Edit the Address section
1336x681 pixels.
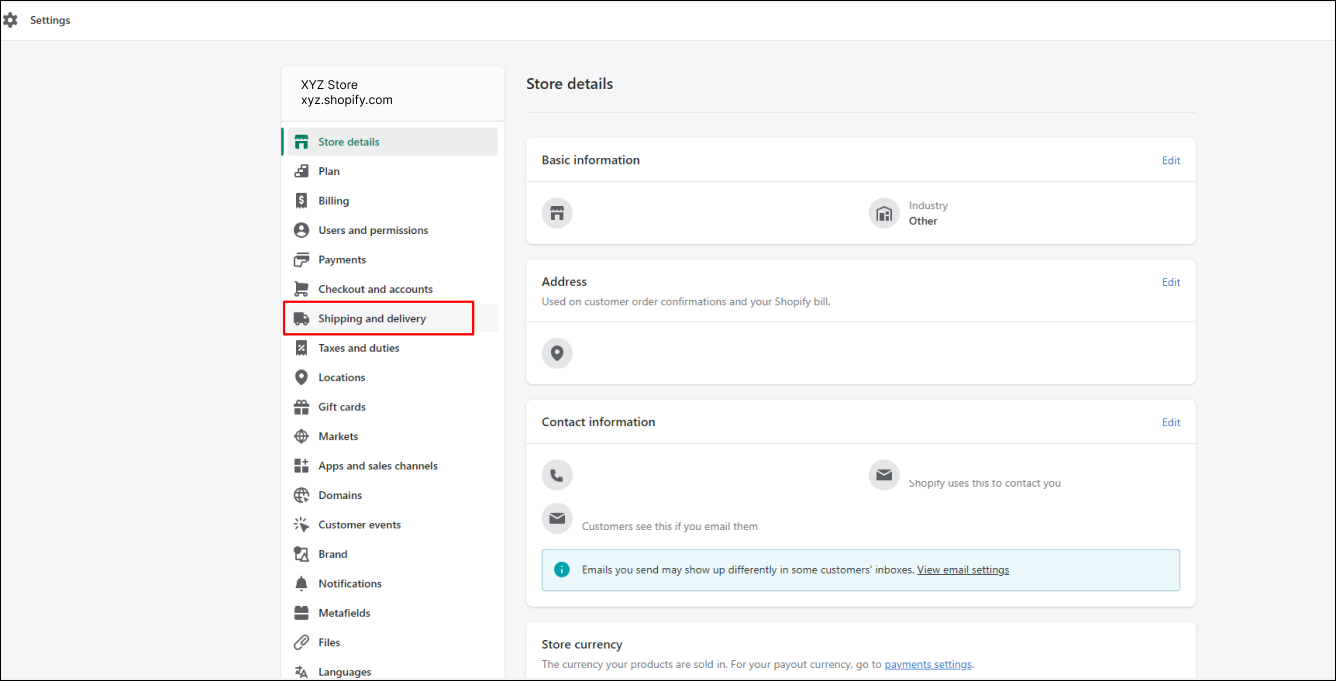click(1171, 283)
